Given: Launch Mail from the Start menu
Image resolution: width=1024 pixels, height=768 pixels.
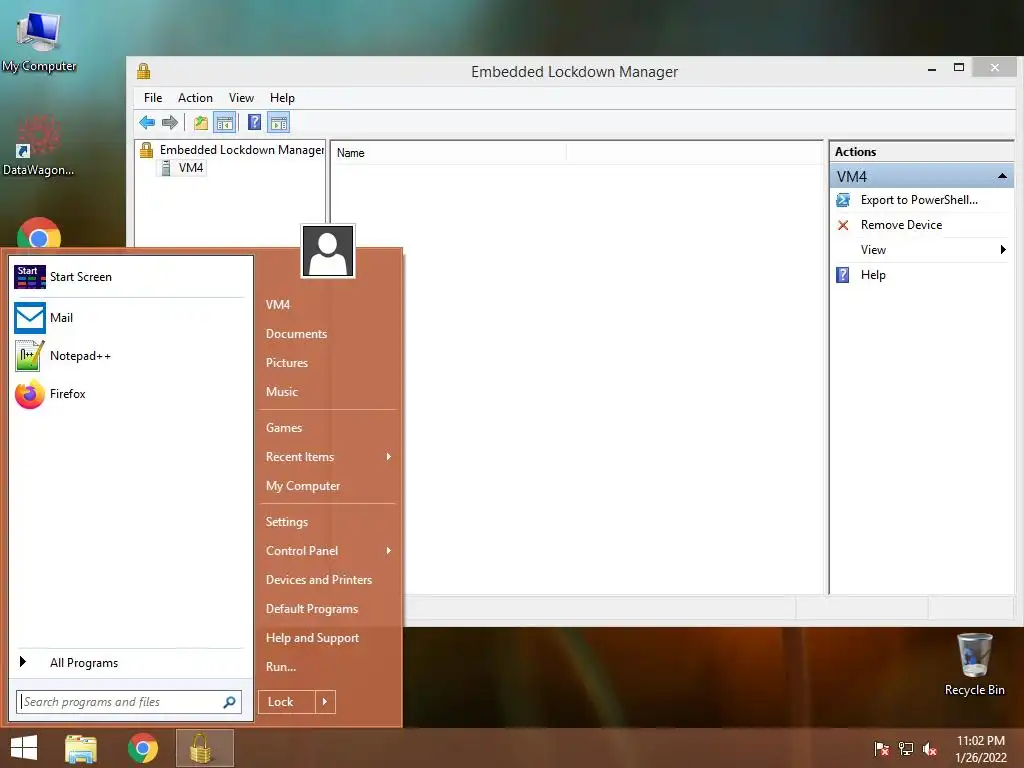Looking at the screenshot, I should [x=129, y=318].
